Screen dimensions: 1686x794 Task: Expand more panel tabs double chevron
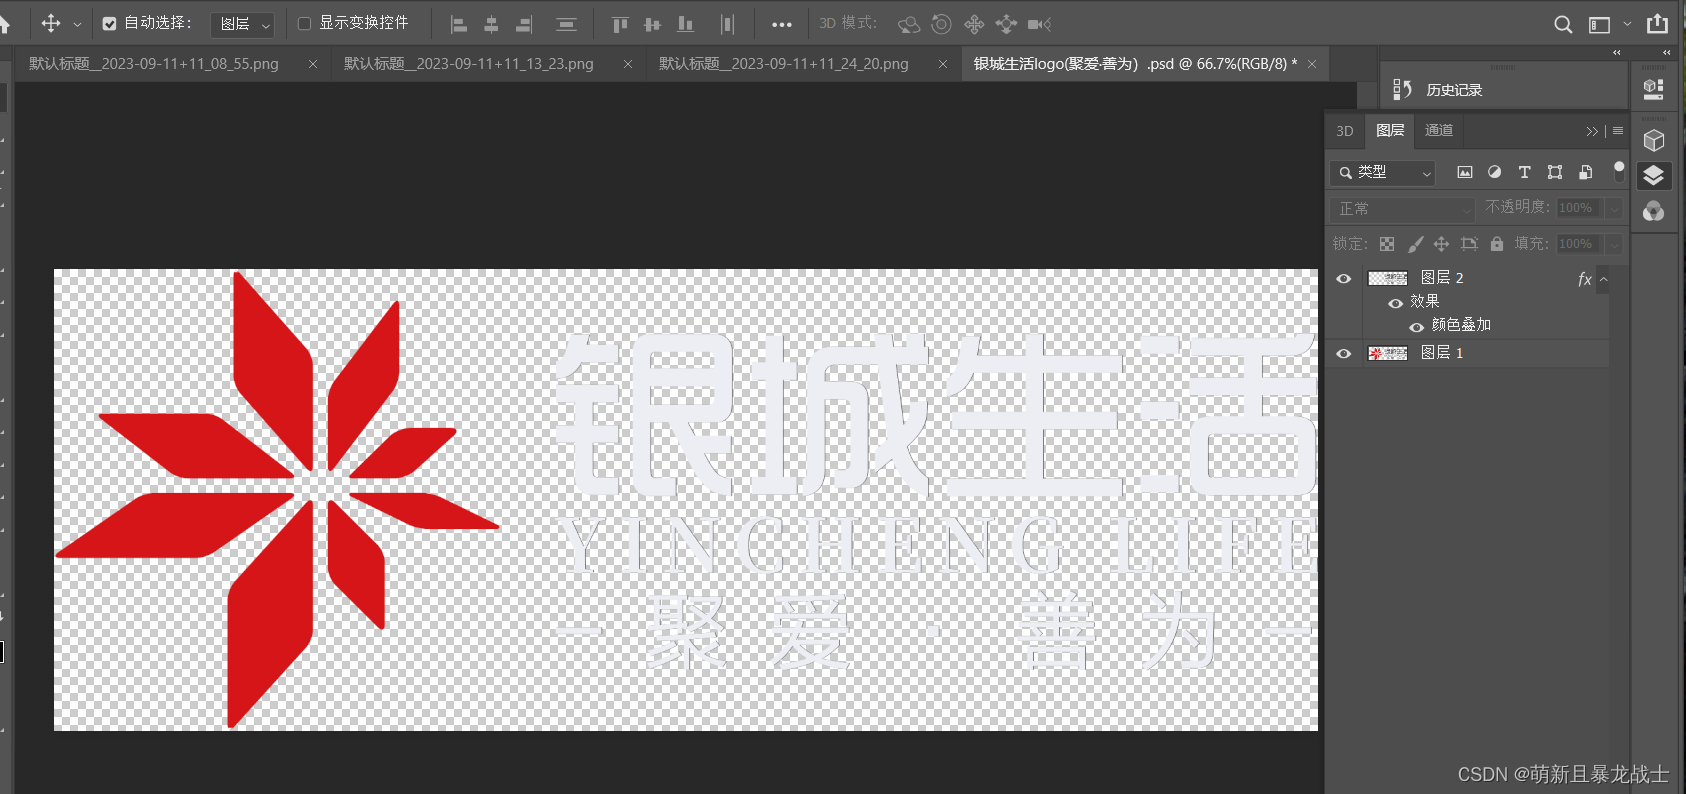1592,131
